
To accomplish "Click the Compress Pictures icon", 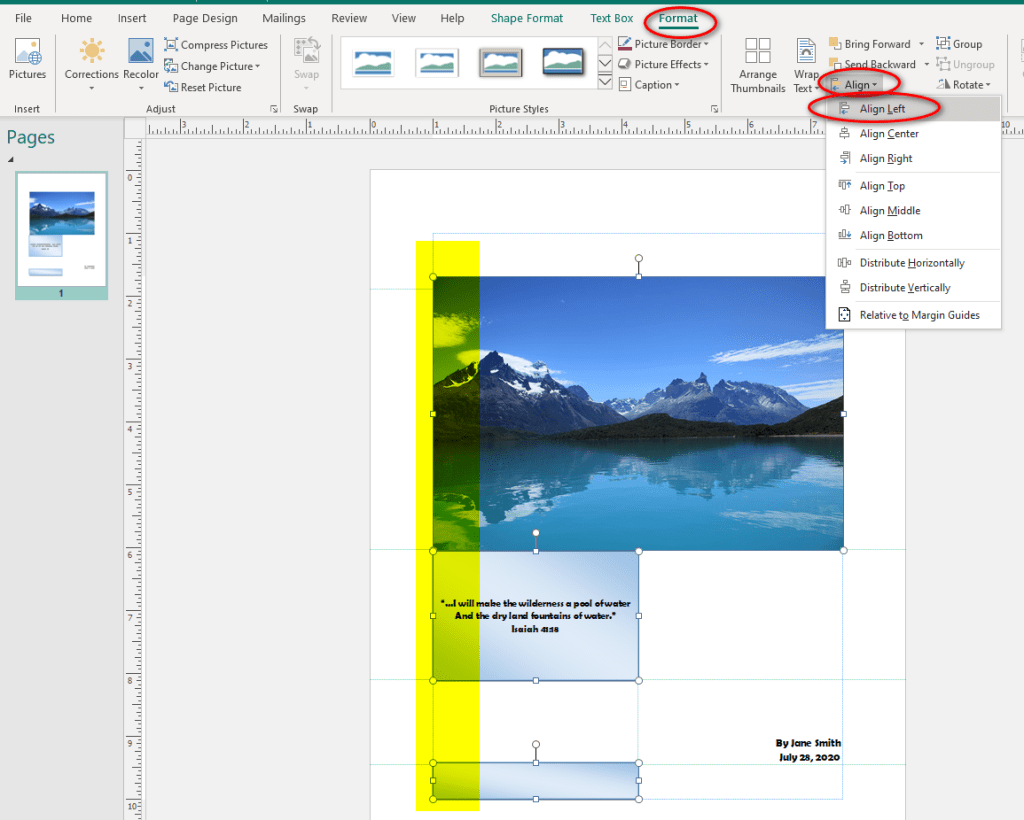I will coord(171,45).
